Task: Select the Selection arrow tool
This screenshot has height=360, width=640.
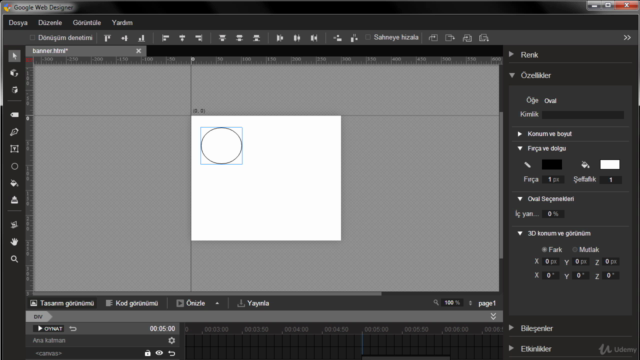Action: tap(14, 56)
